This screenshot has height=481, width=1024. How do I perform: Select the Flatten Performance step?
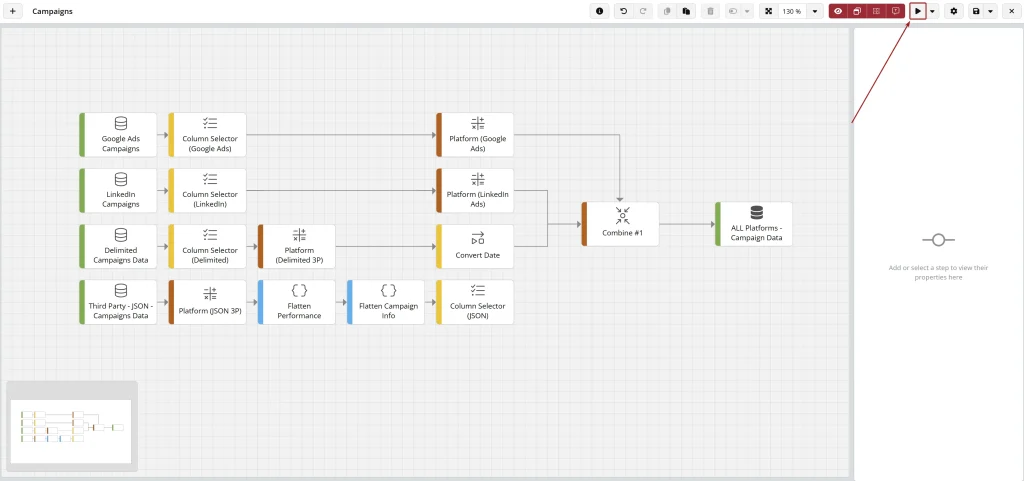point(296,302)
